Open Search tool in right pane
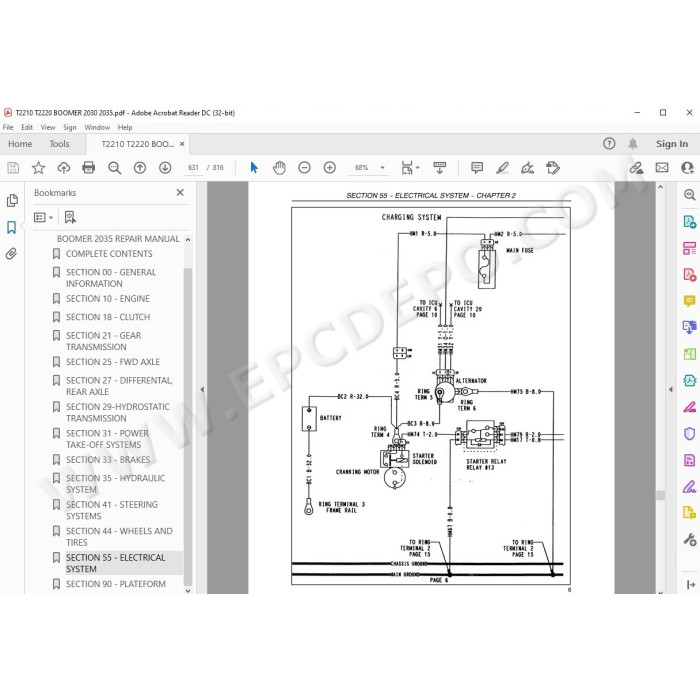The image size is (700, 700). 690,195
